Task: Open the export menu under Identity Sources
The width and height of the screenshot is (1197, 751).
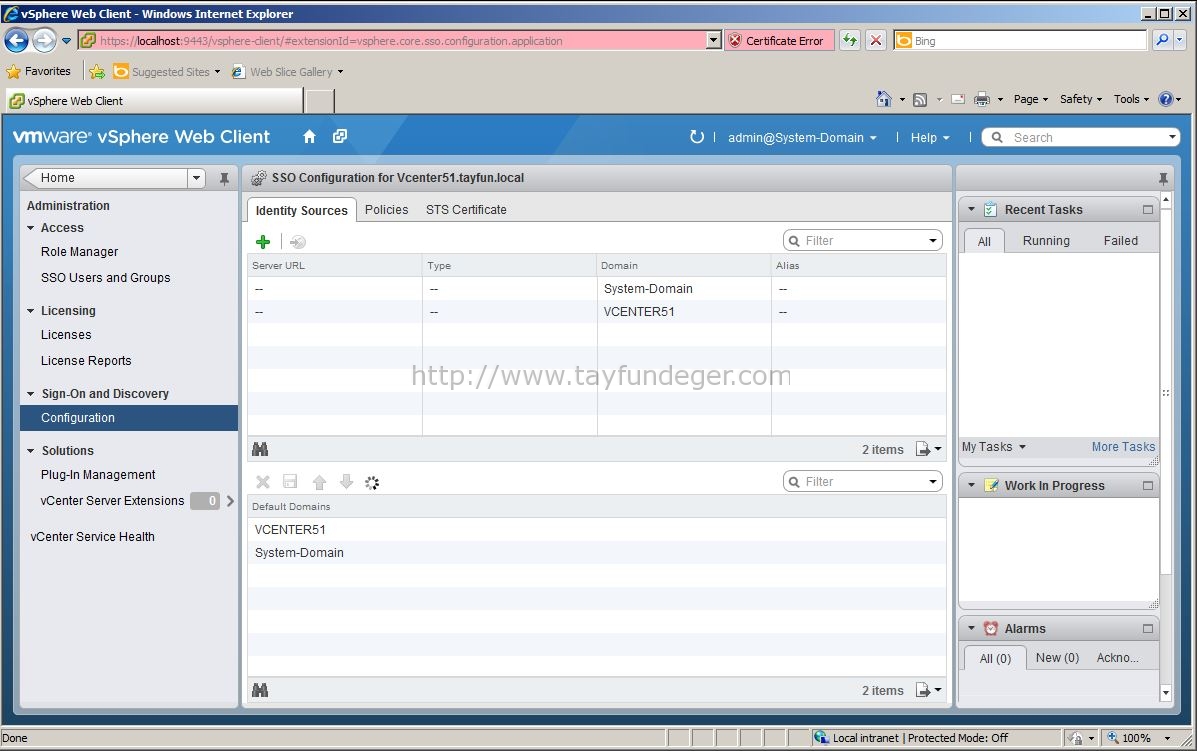Action: pos(928,449)
